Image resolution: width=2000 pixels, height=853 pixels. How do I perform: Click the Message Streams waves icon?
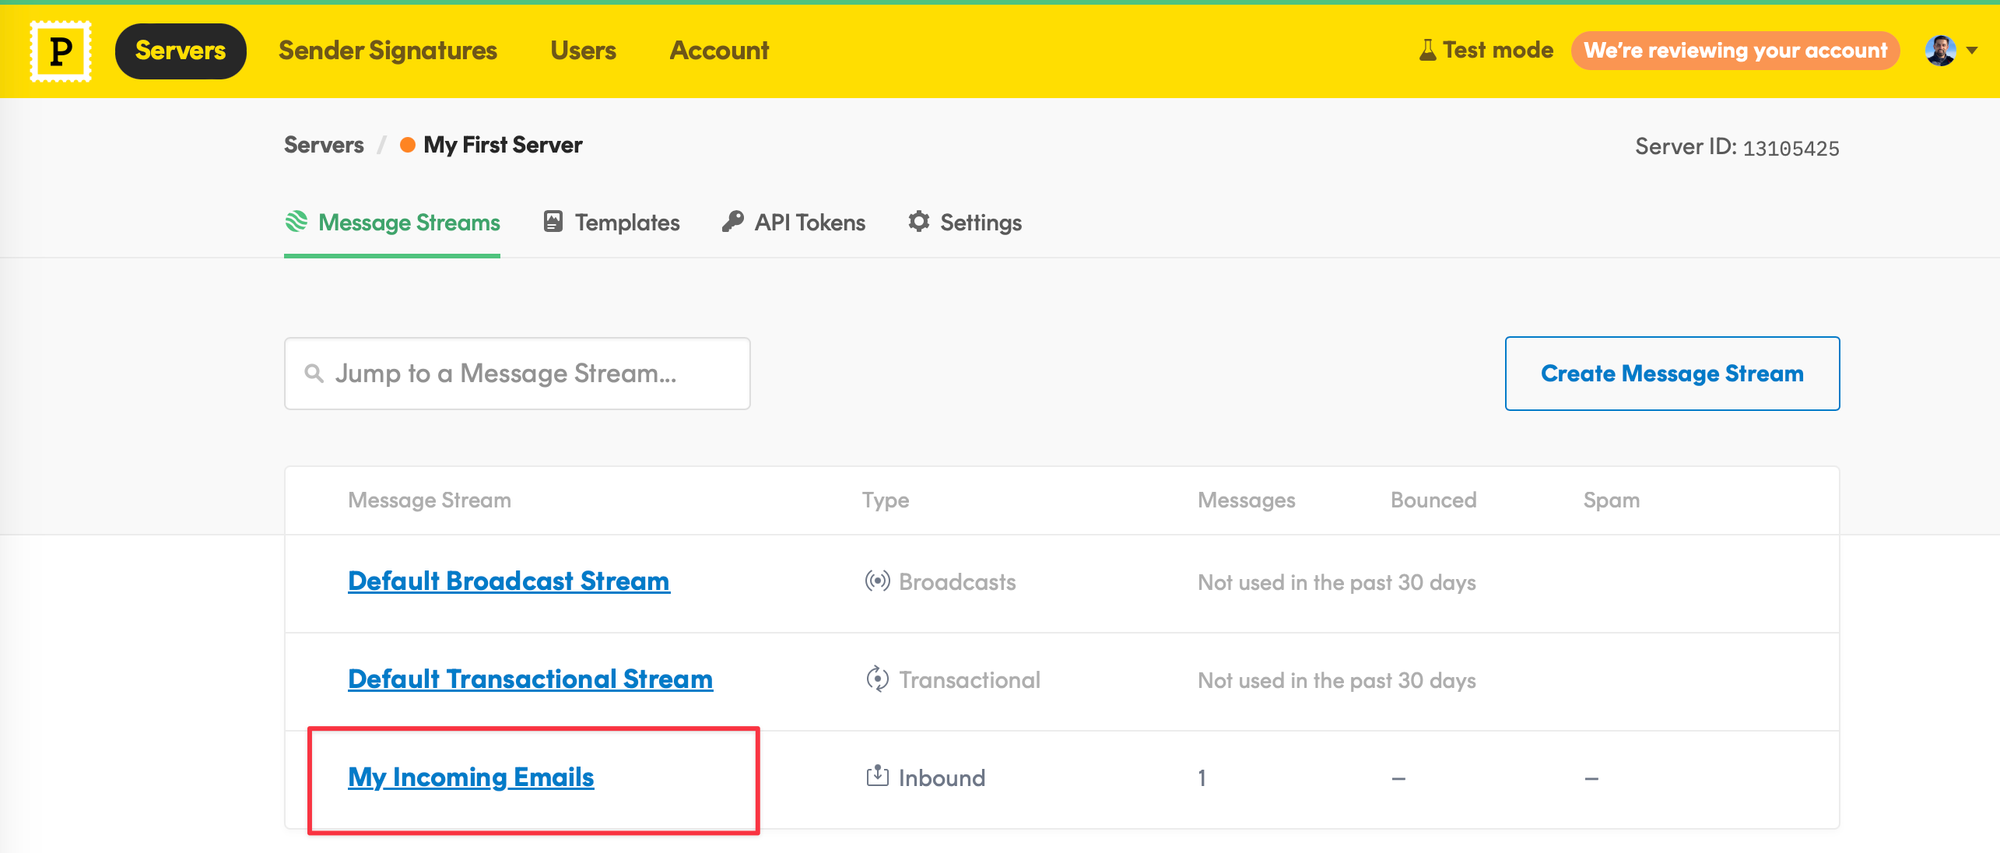[296, 222]
